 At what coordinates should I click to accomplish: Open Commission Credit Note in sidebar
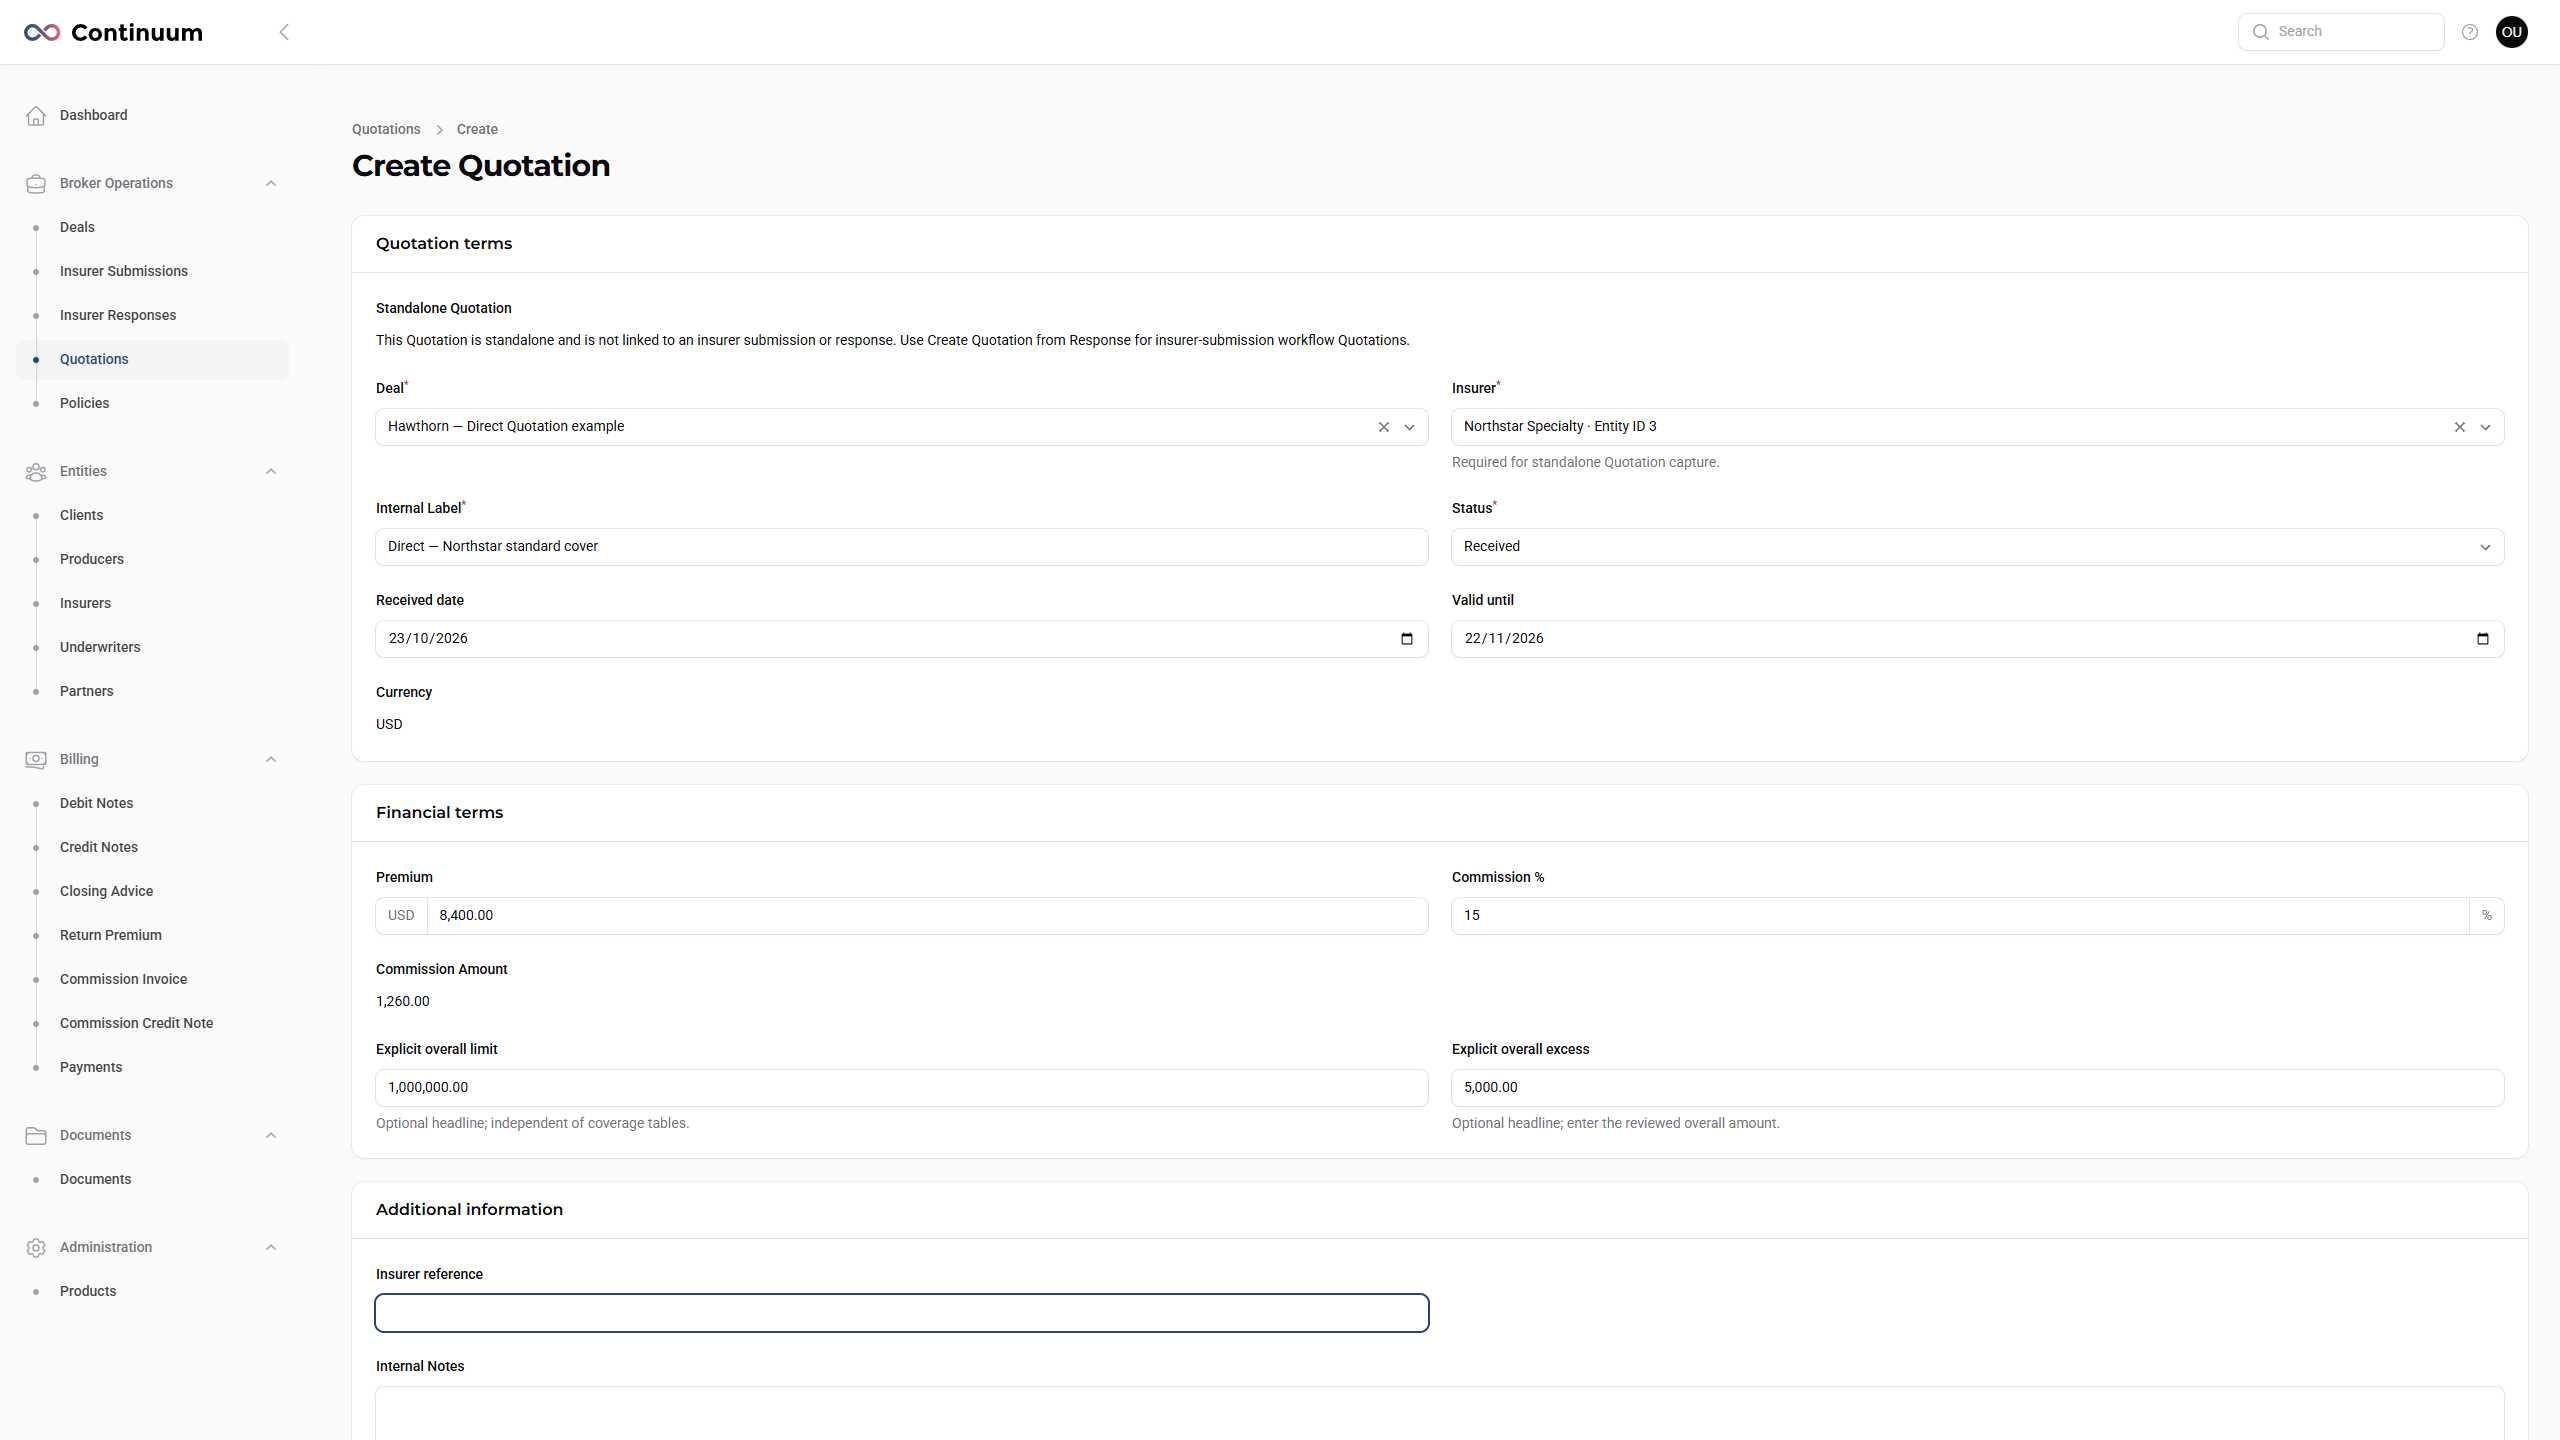click(x=136, y=1023)
